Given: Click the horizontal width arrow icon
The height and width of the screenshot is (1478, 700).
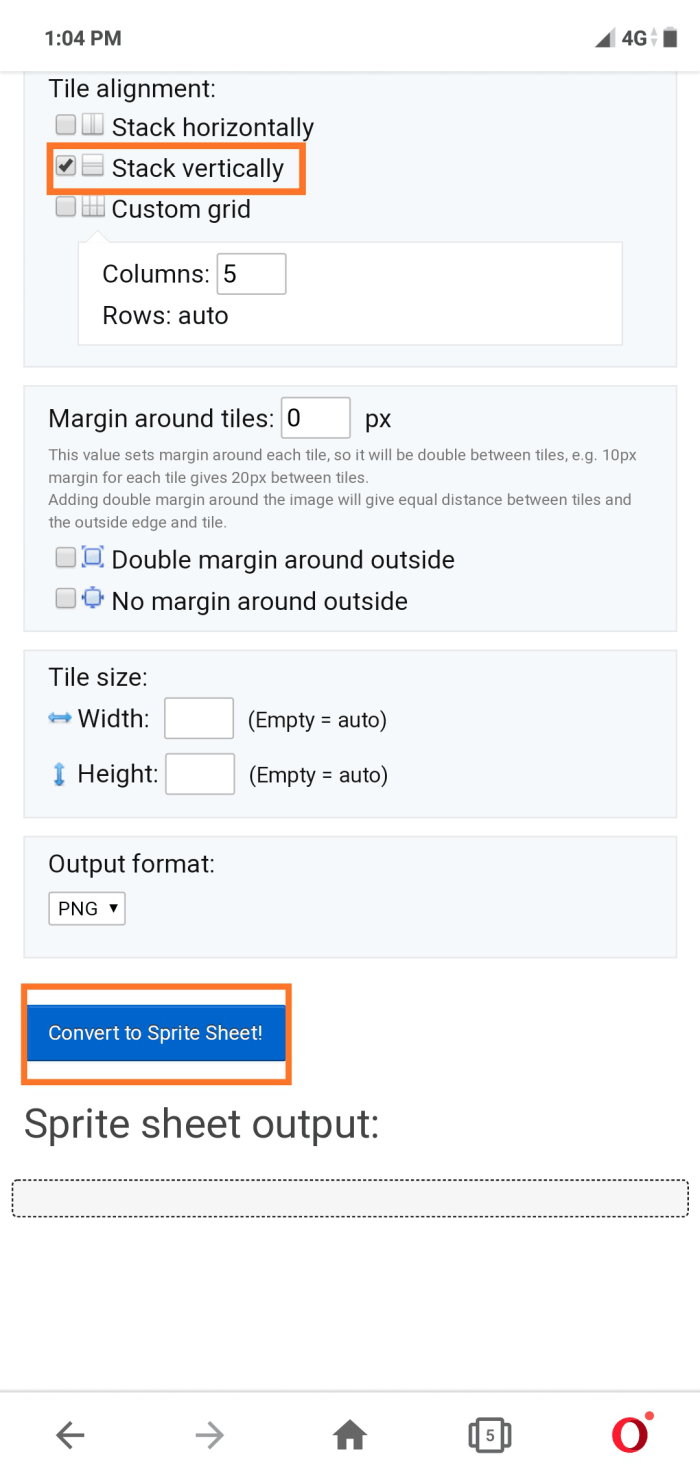Looking at the screenshot, I should point(60,718).
